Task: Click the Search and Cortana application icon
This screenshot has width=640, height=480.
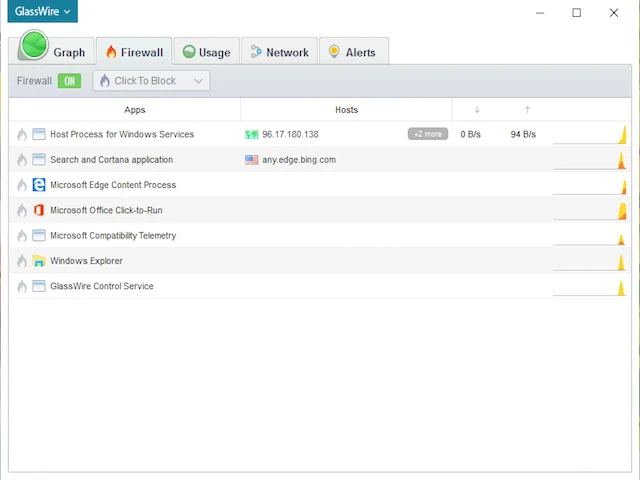Action: pyautogui.click(x=39, y=160)
